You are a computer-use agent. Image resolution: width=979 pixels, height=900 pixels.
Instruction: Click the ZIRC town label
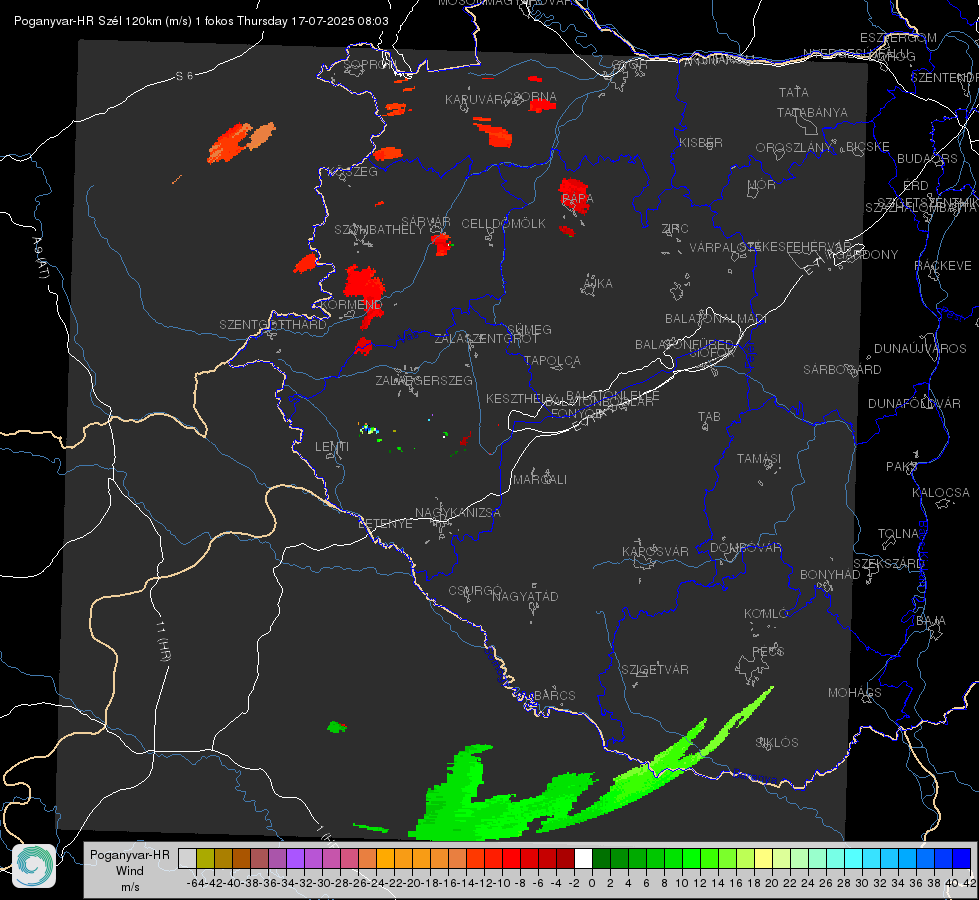pos(675,229)
